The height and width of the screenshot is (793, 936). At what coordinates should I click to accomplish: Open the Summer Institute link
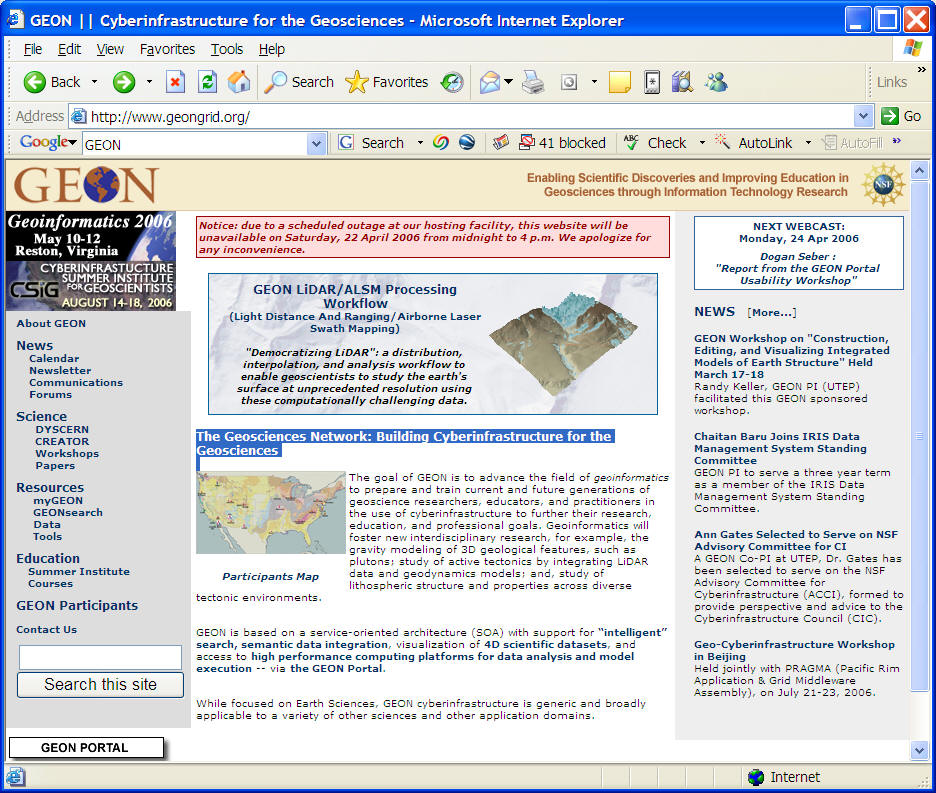pyautogui.click(x=79, y=571)
